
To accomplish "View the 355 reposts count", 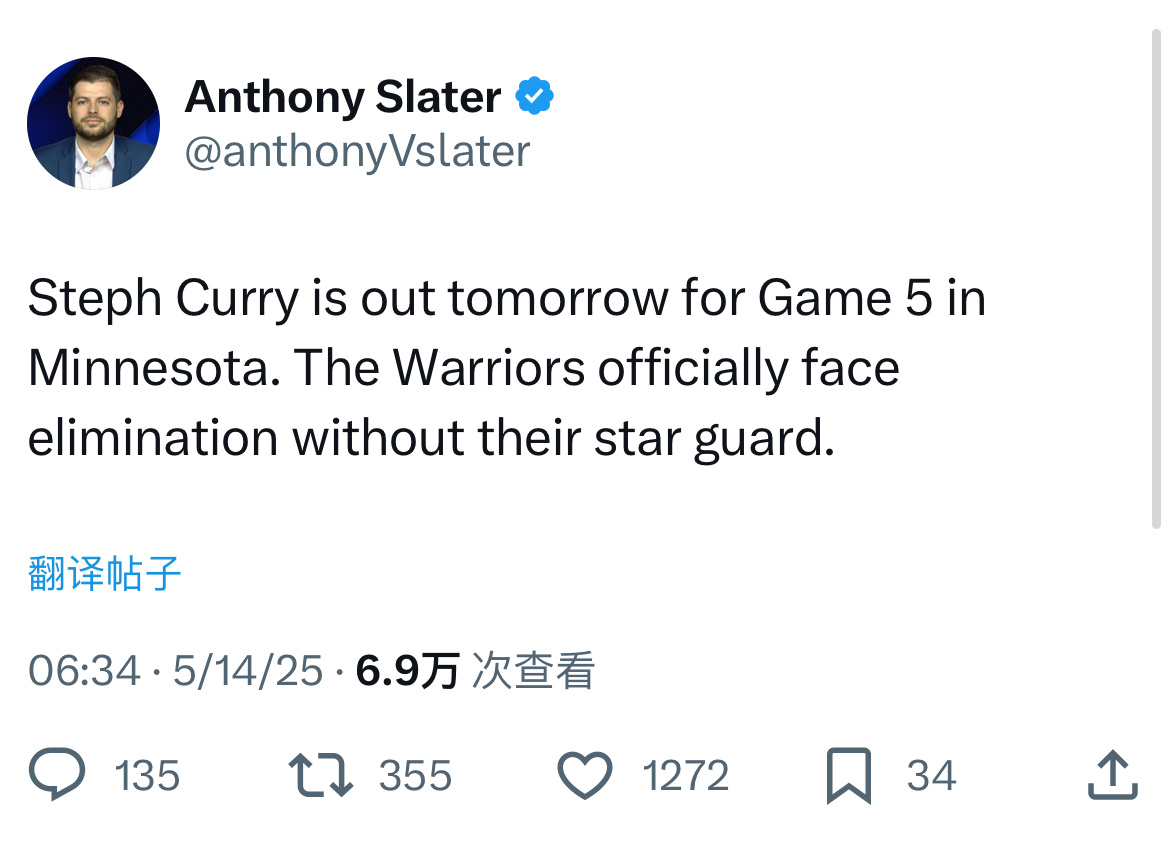I will pos(415,776).
